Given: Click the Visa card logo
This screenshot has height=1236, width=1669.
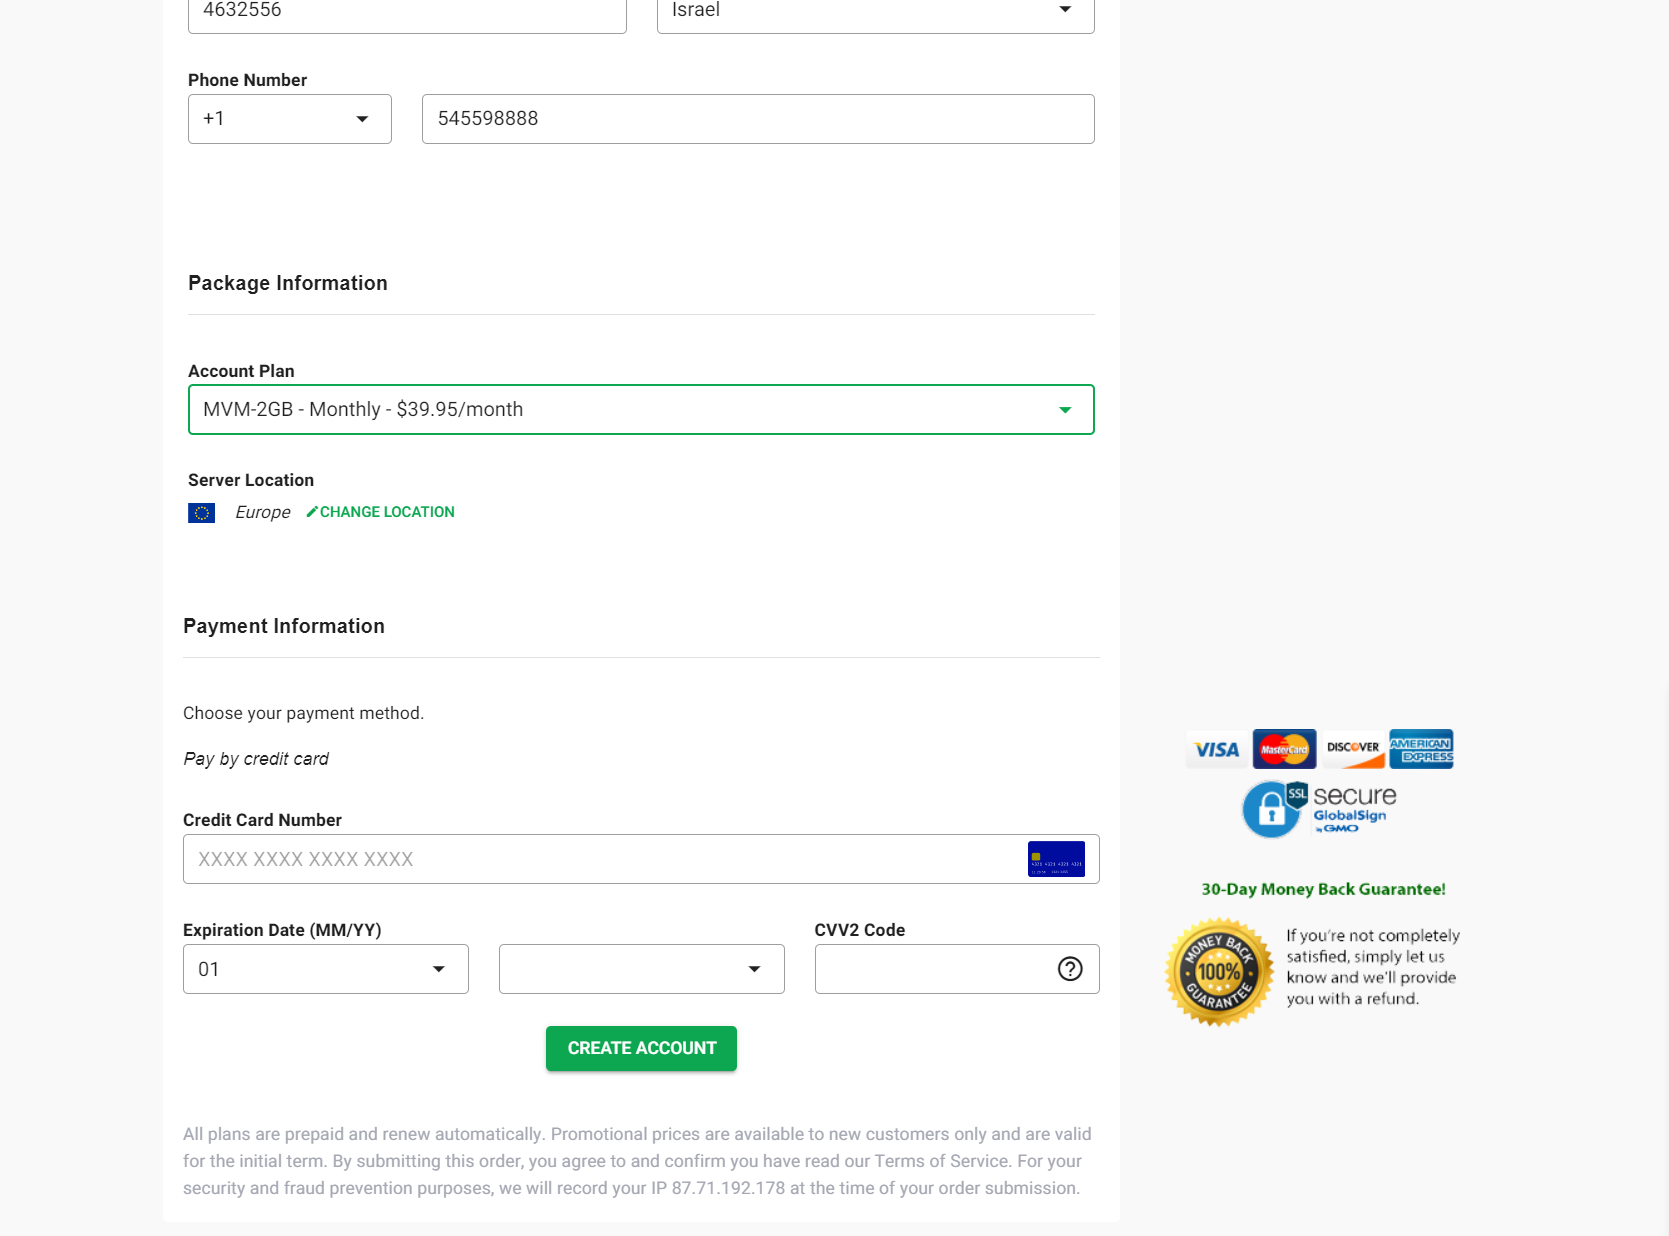Looking at the screenshot, I should [1217, 749].
